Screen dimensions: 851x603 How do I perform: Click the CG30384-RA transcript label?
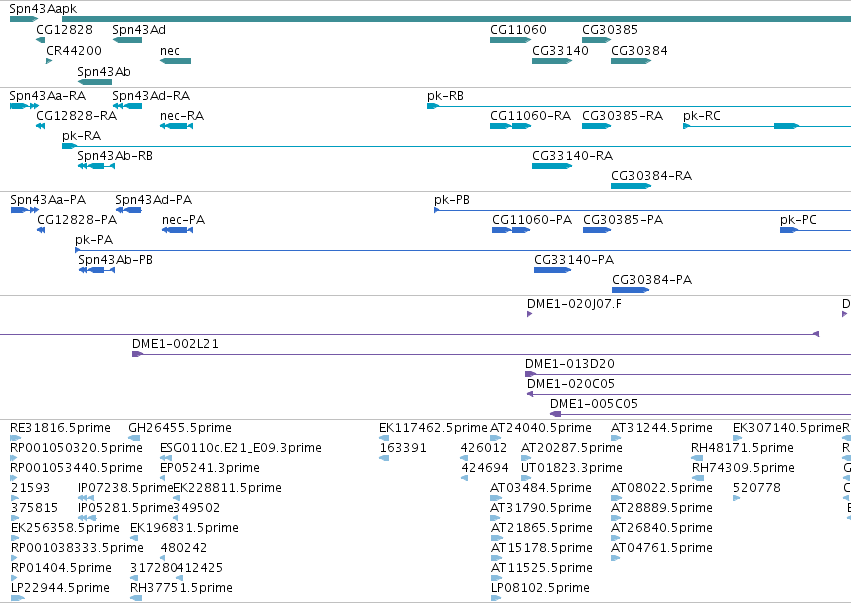(651, 176)
